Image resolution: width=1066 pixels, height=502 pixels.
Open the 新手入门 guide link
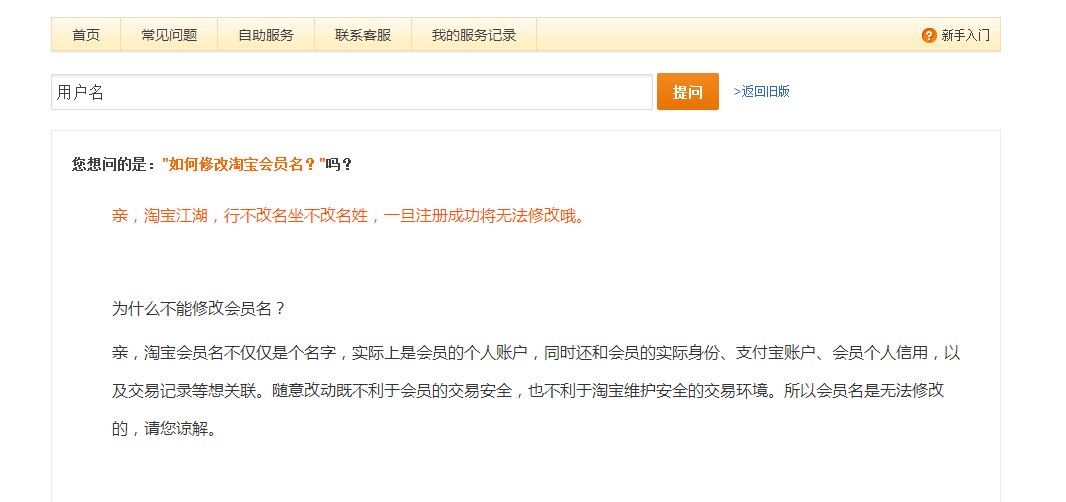tap(965, 35)
